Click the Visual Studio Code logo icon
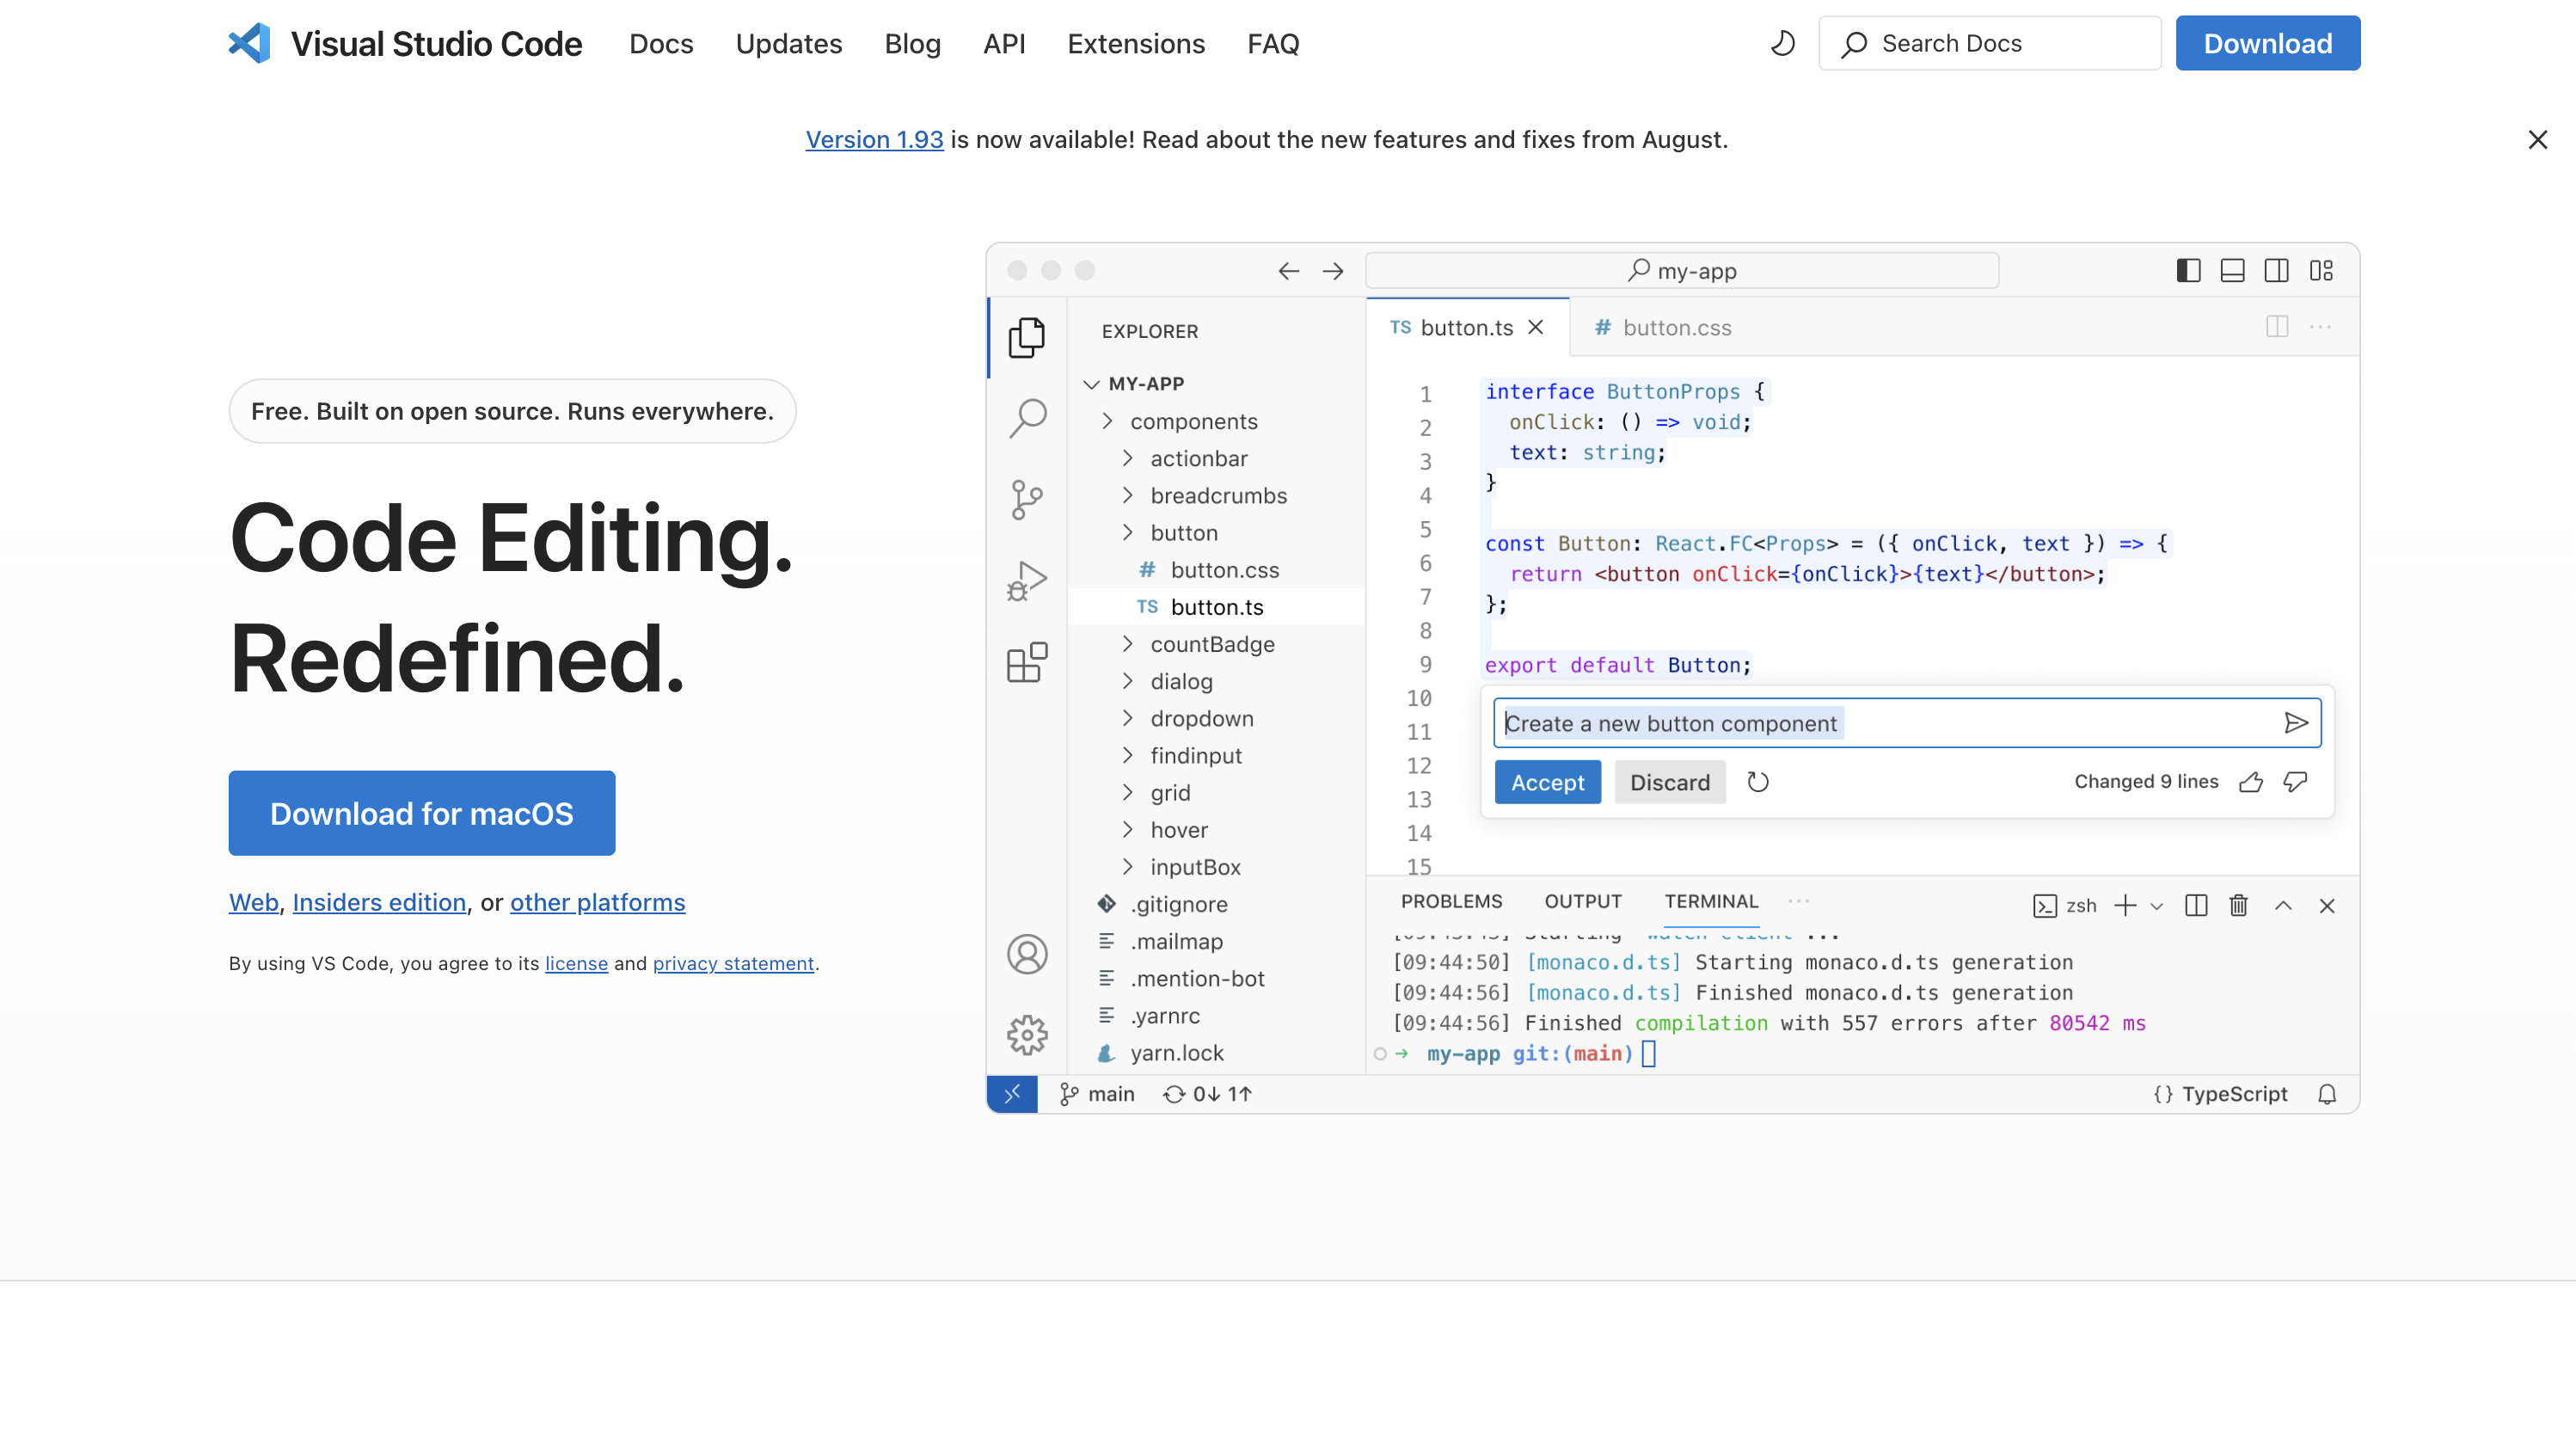This screenshot has width=2576, height=1450. [250, 43]
